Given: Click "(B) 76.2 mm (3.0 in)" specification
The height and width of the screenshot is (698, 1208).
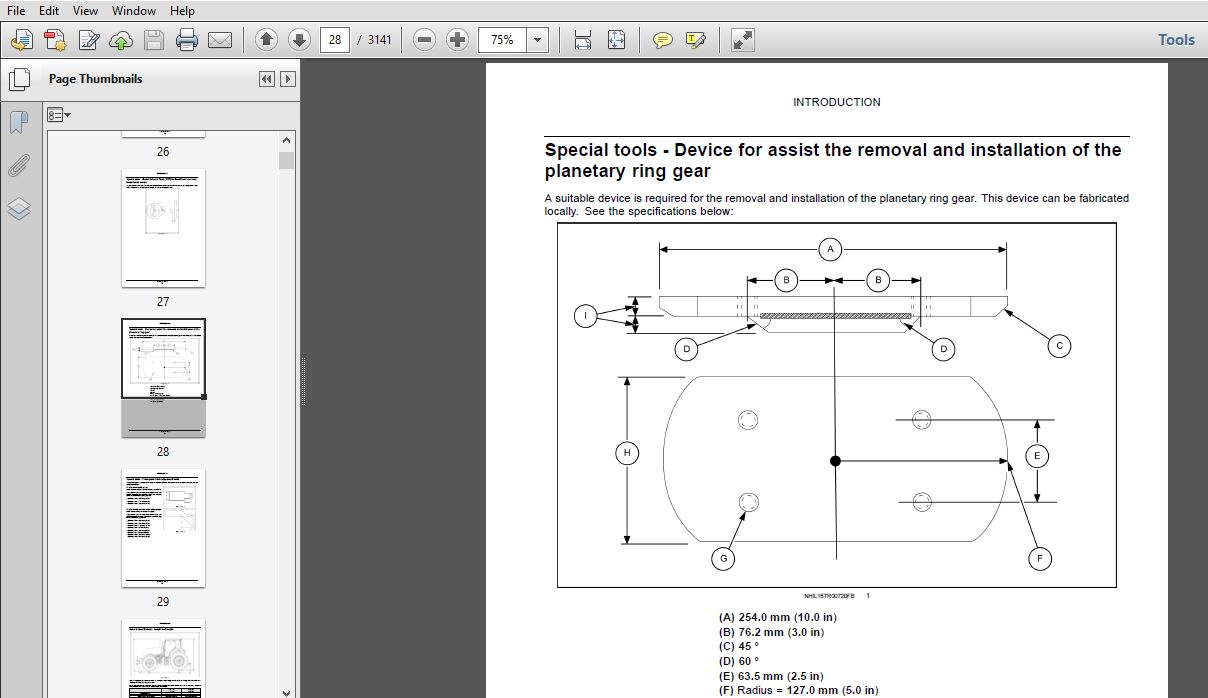Looking at the screenshot, I should point(771,632).
